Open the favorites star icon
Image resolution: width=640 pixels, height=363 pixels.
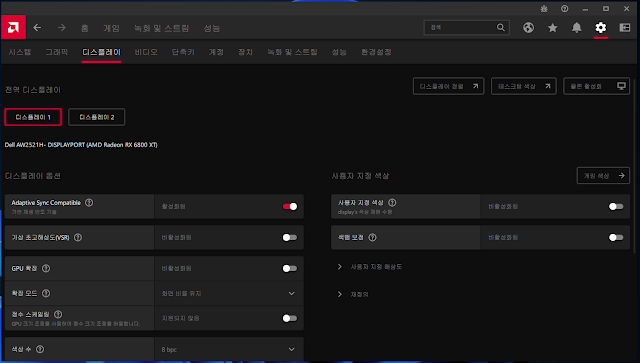552,27
